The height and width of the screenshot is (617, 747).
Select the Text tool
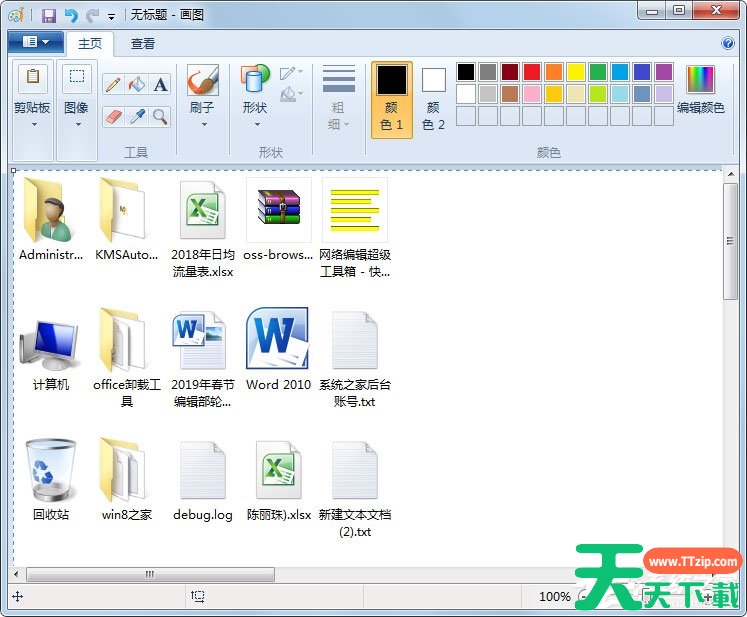[x=160, y=84]
